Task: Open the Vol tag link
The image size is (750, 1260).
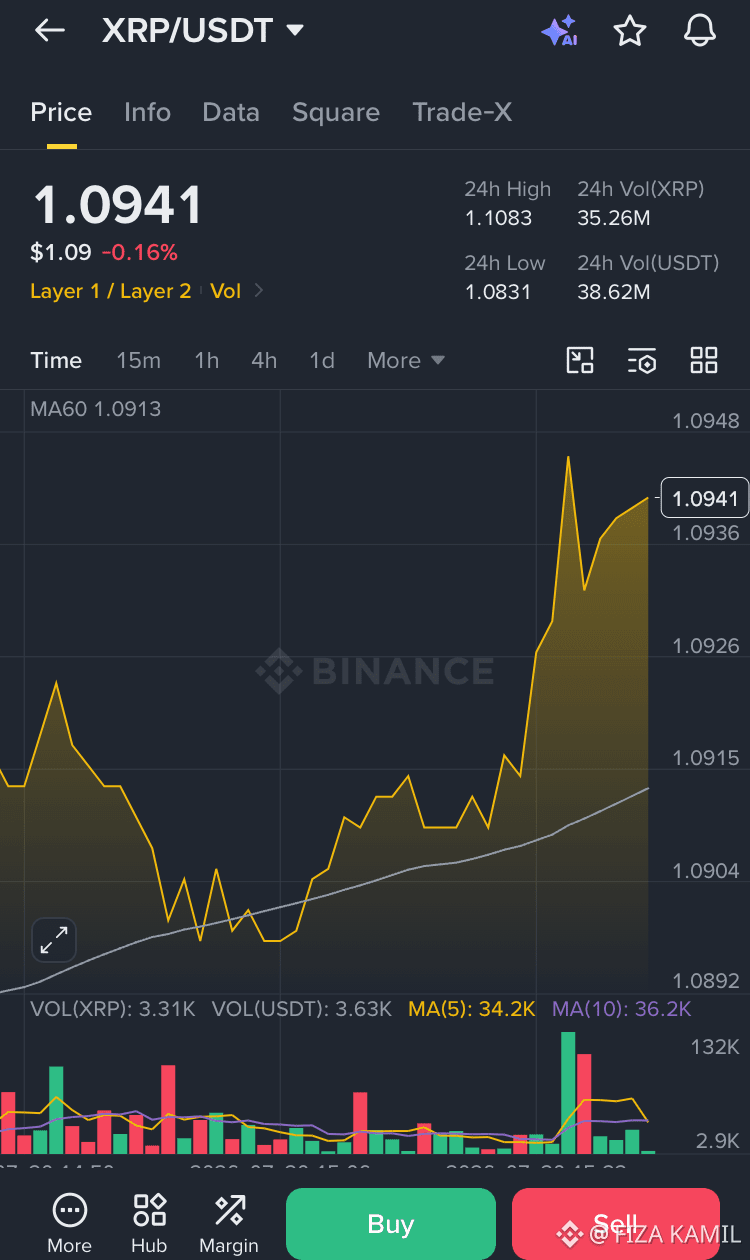Action: click(x=226, y=291)
